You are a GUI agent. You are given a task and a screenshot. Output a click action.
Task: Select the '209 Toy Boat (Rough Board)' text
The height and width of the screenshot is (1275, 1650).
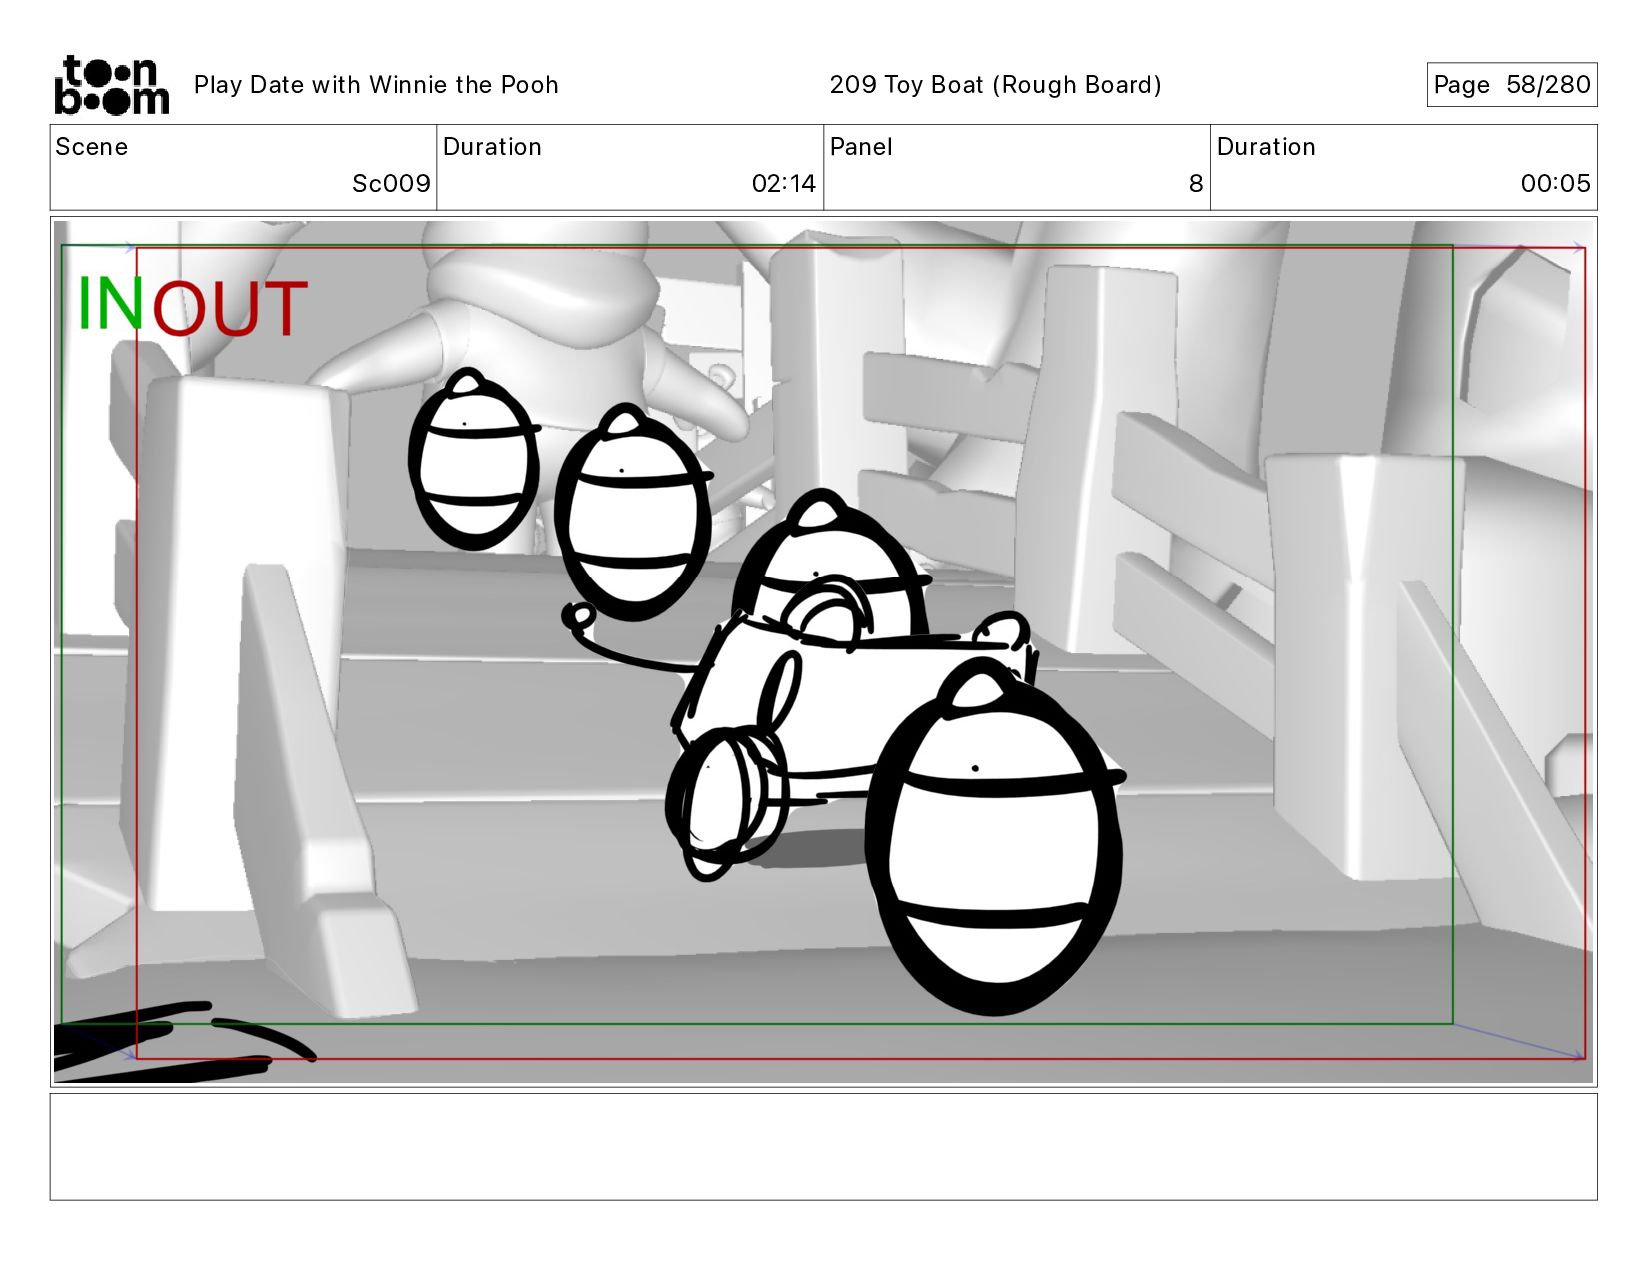(995, 85)
